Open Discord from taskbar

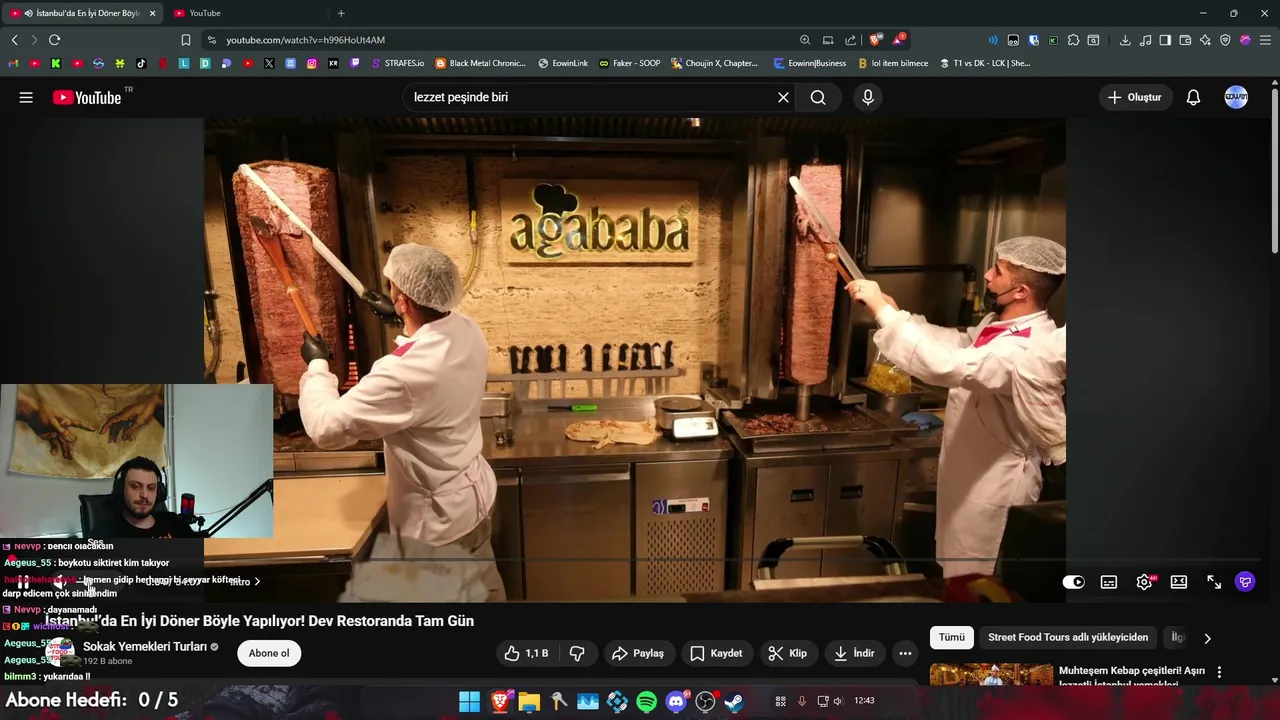click(x=677, y=702)
